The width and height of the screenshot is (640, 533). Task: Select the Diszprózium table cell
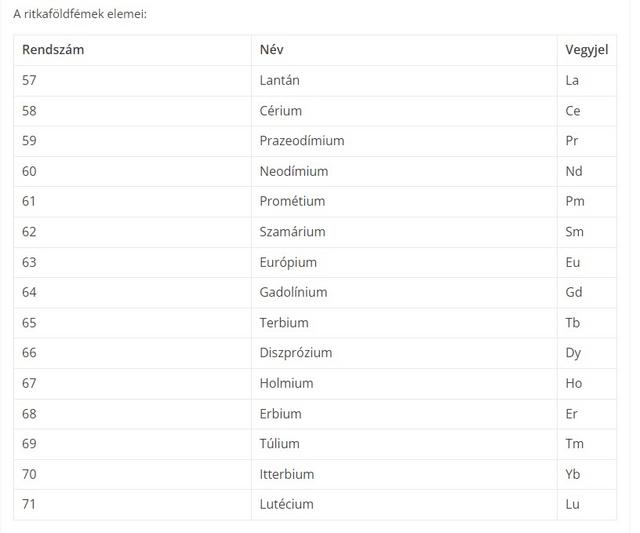click(x=295, y=353)
